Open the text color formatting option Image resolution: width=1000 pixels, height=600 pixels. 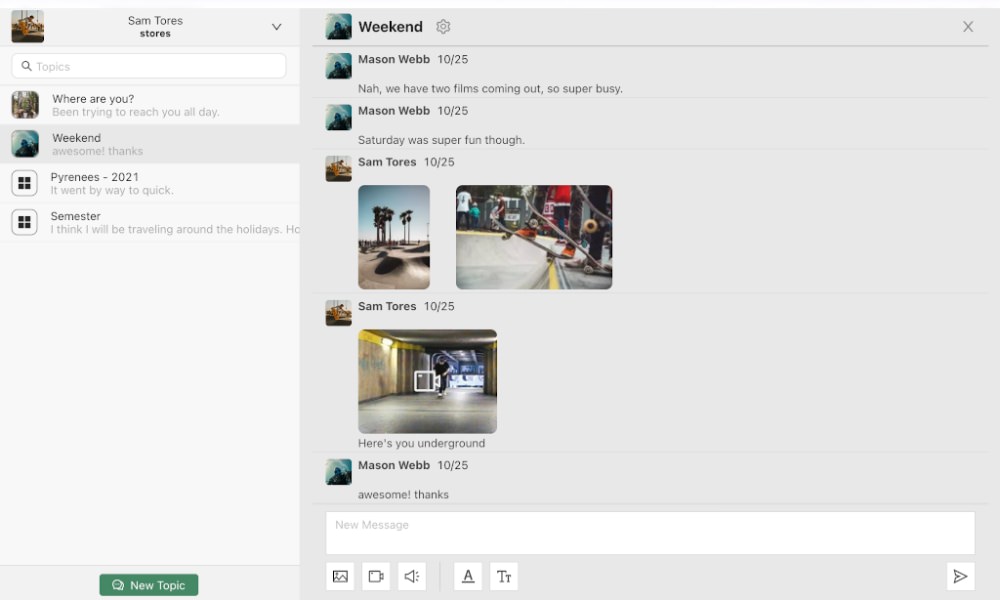[x=467, y=576]
